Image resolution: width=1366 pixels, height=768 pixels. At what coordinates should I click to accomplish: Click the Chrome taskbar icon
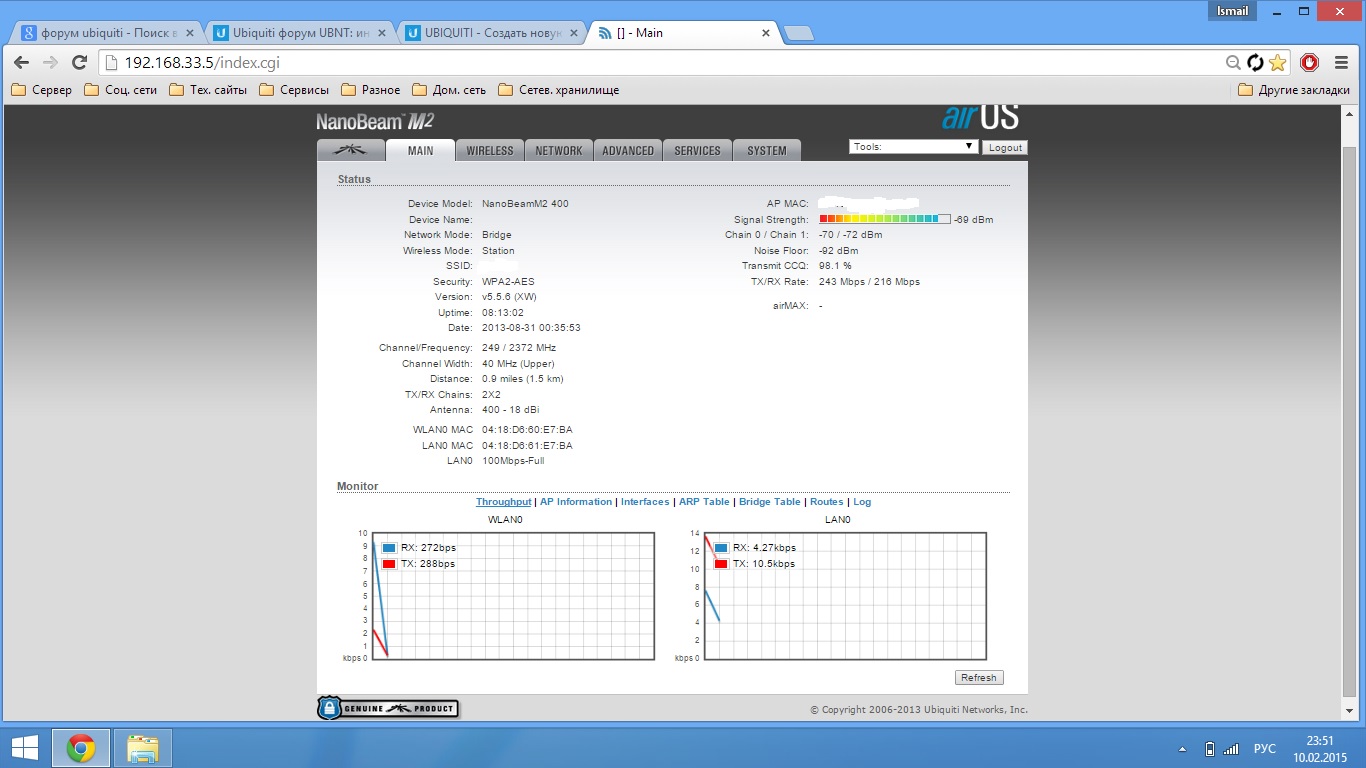point(80,748)
